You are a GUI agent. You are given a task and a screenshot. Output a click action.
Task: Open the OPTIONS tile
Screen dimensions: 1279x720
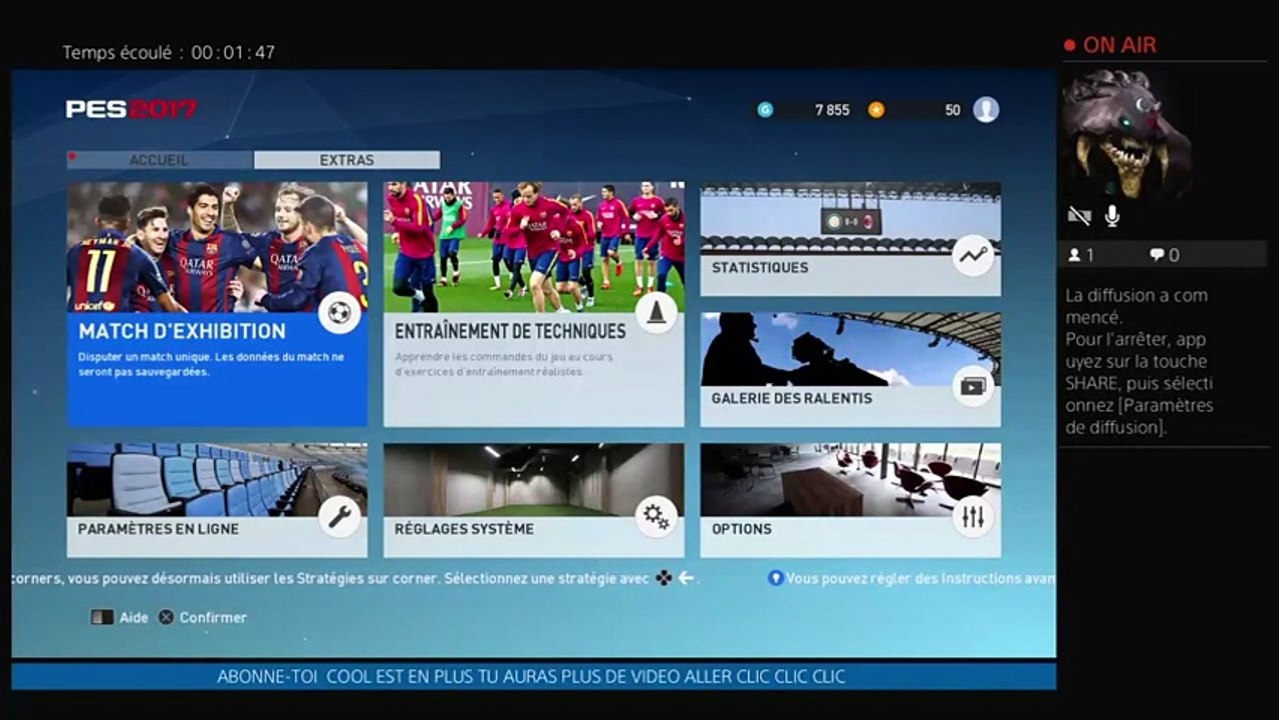tap(850, 500)
